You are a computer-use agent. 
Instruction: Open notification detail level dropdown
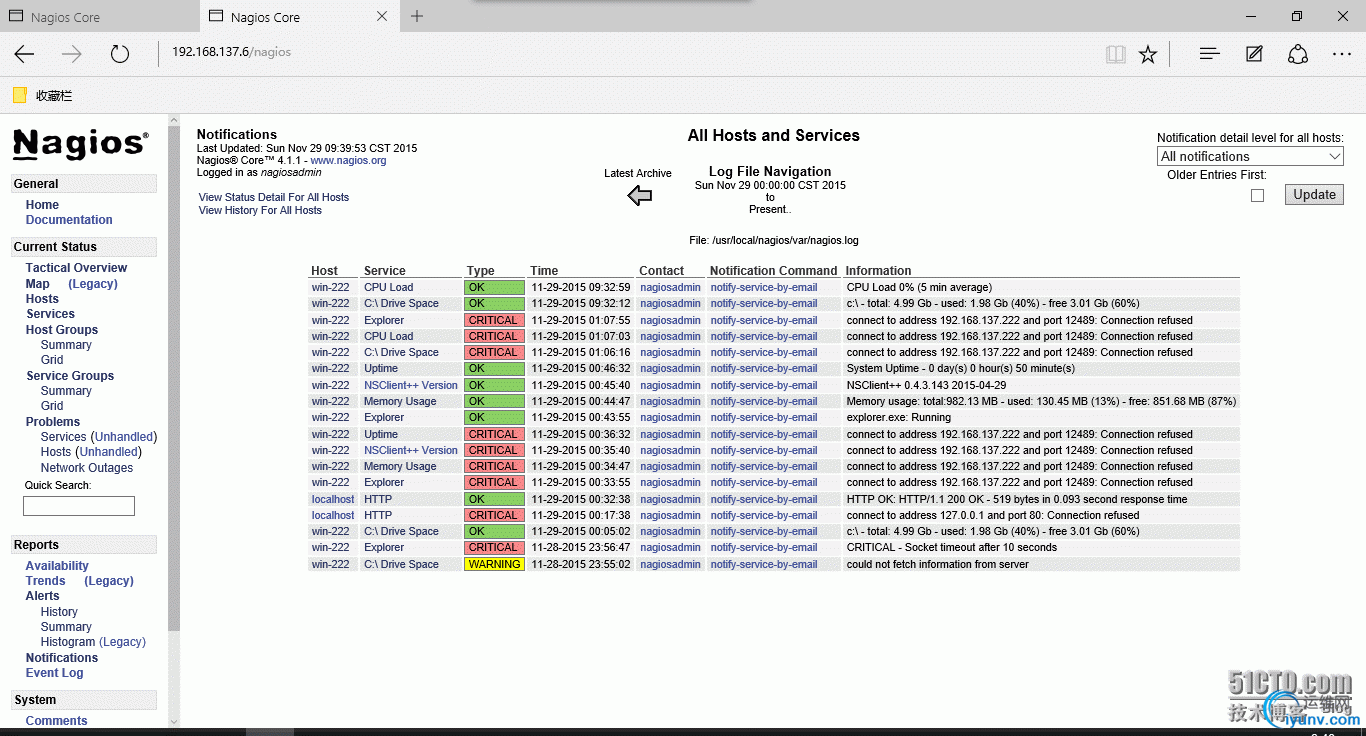pyautogui.click(x=1250, y=156)
